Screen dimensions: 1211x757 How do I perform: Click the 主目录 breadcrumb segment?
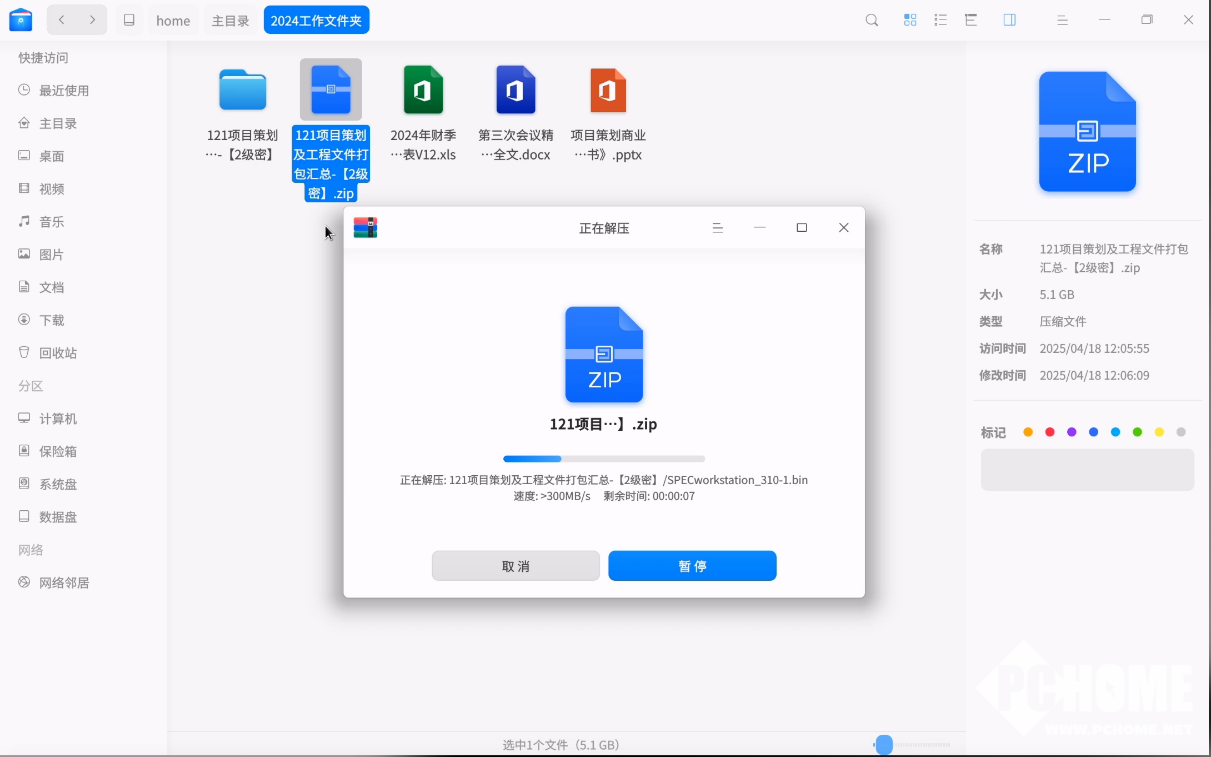pyautogui.click(x=230, y=20)
